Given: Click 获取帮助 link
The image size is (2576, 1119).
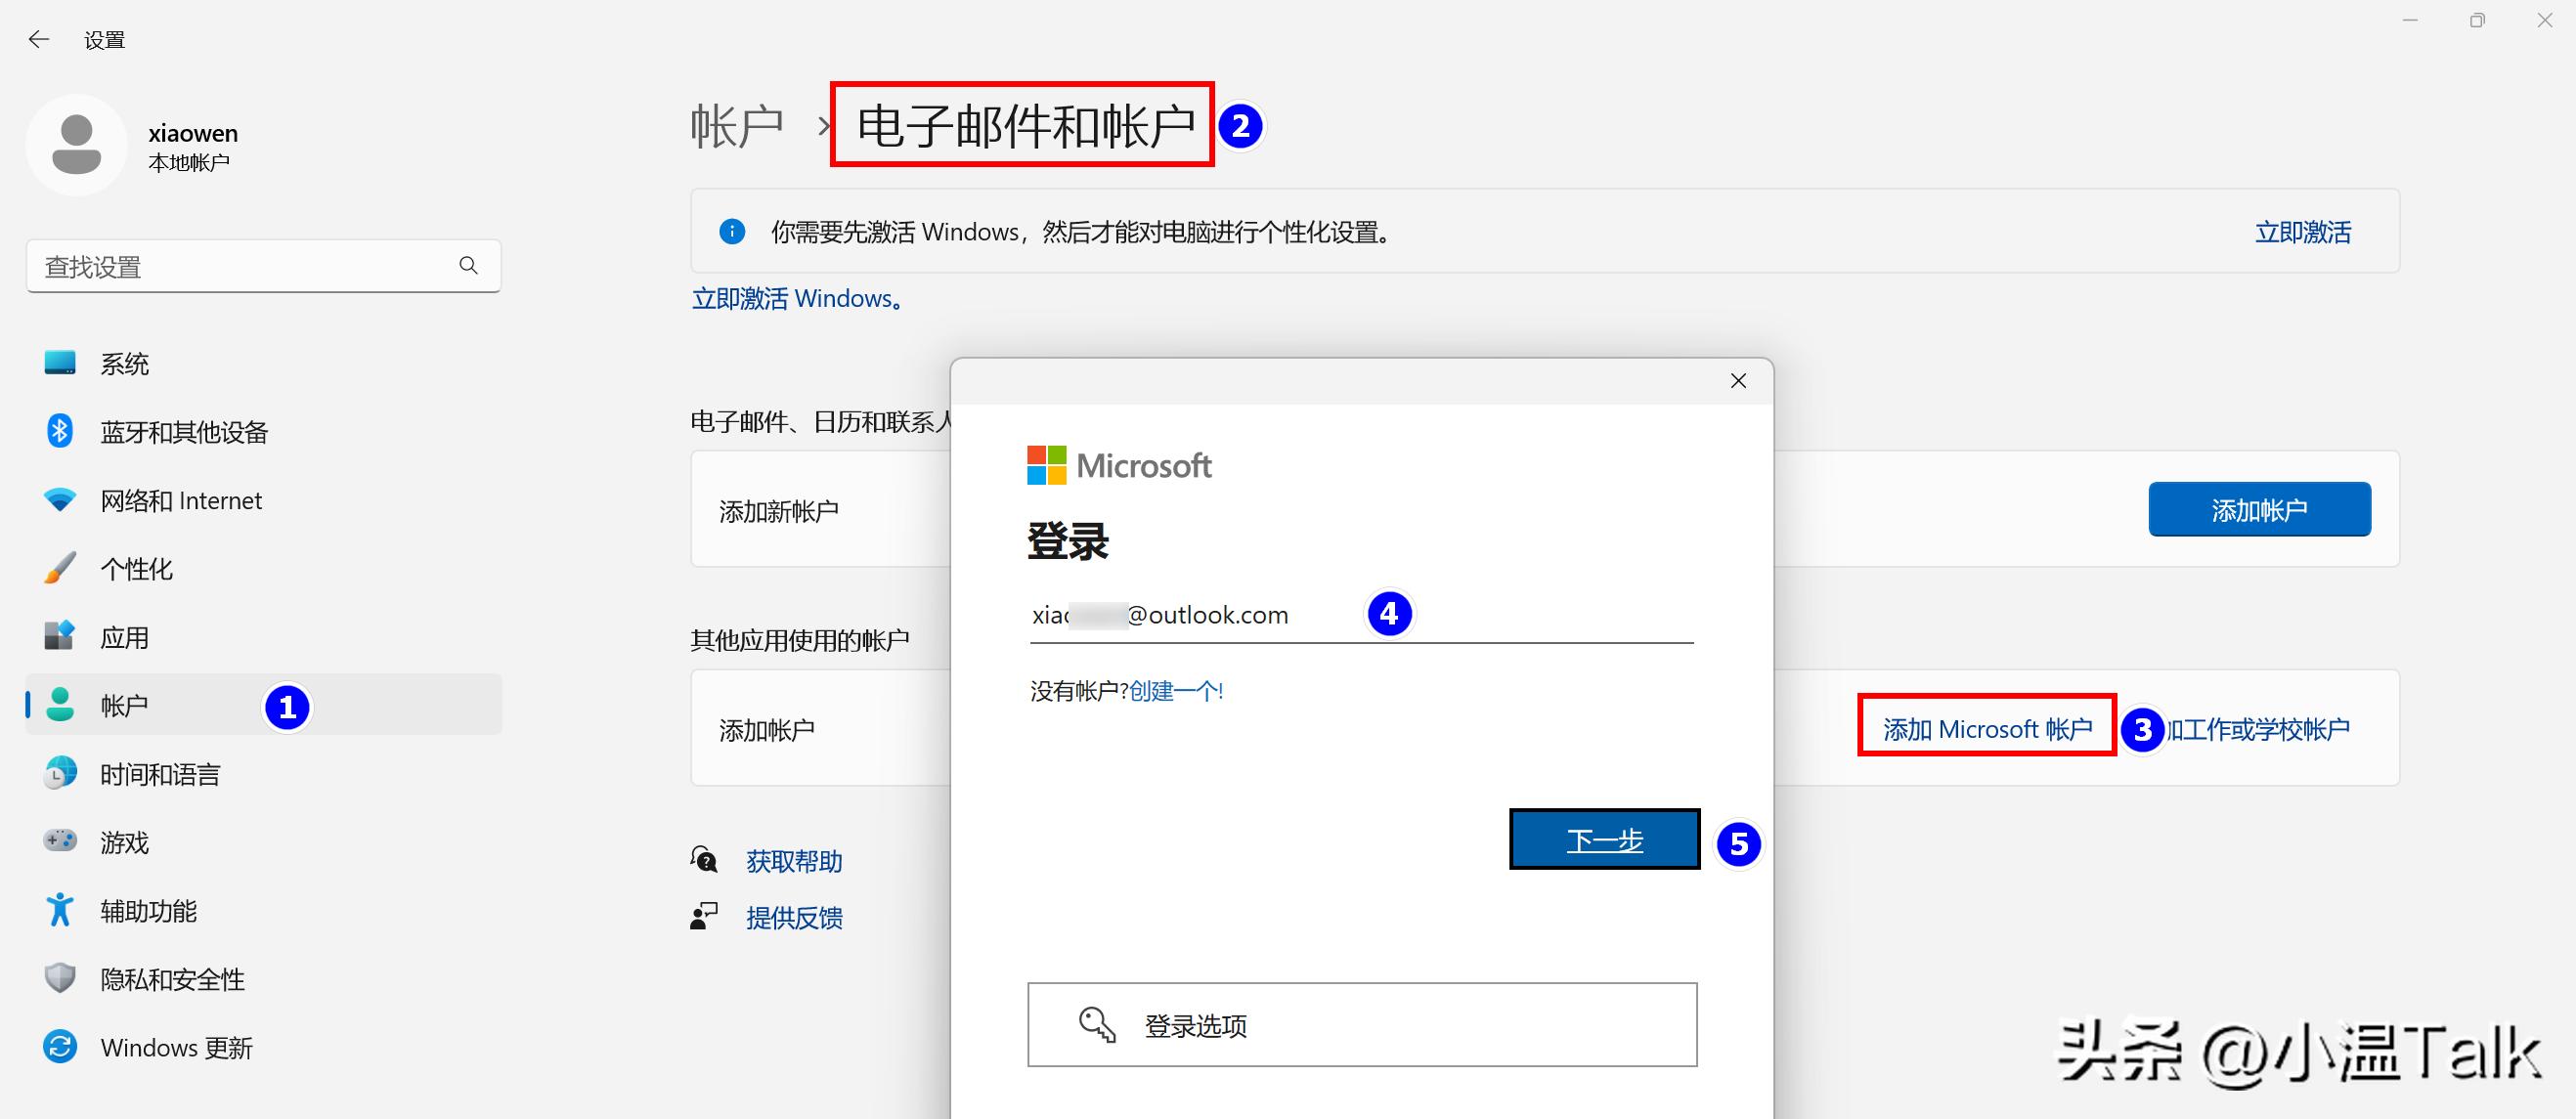Looking at the screenshot, I should pyautogui.click(x=794, y=860).
